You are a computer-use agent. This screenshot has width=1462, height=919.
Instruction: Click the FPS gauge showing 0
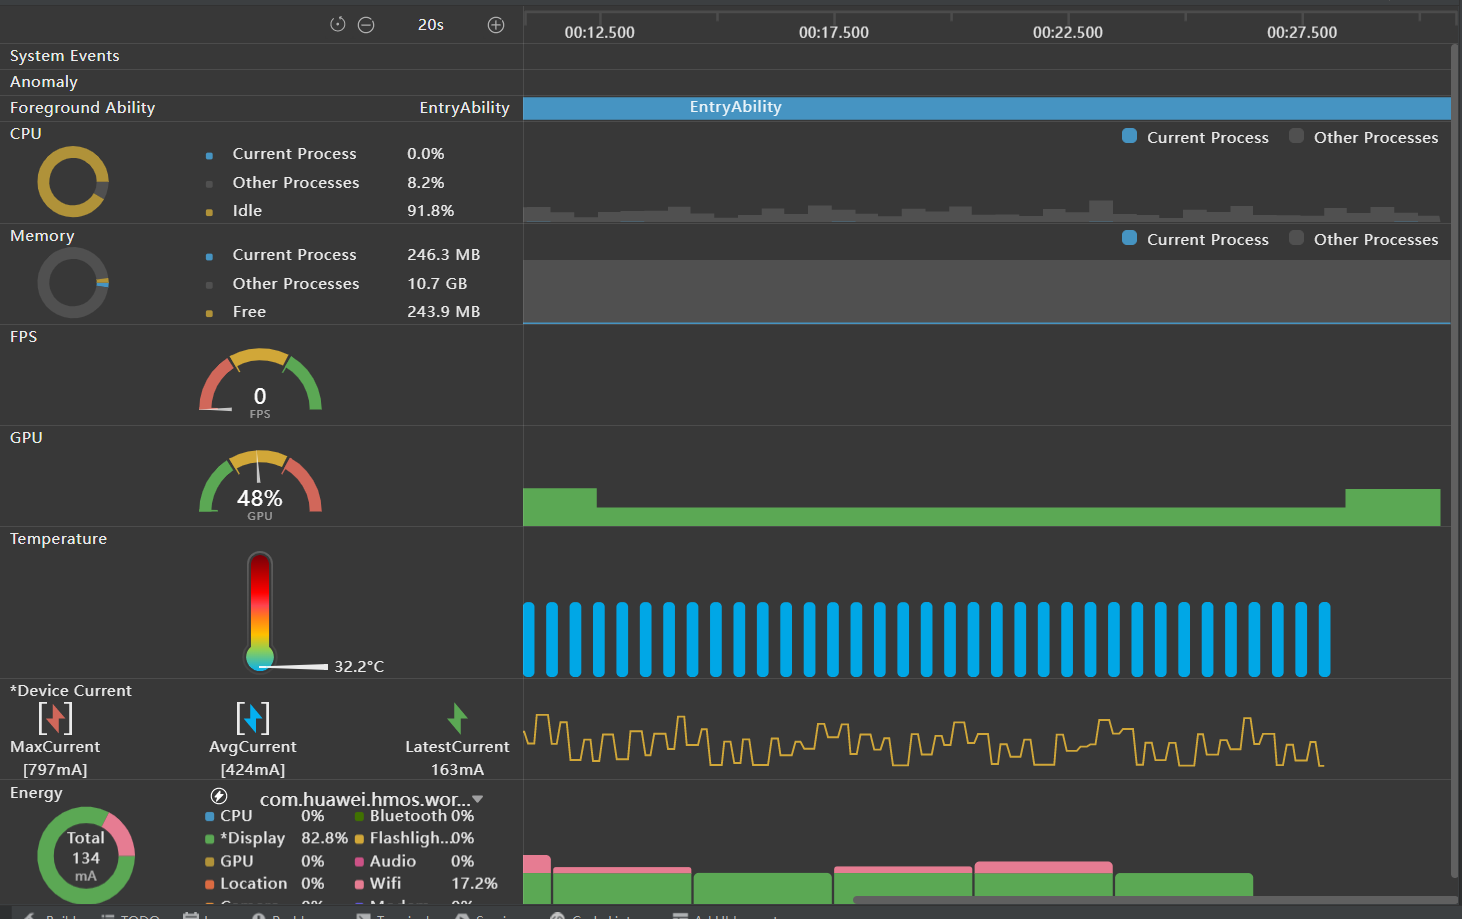point(260,384)
